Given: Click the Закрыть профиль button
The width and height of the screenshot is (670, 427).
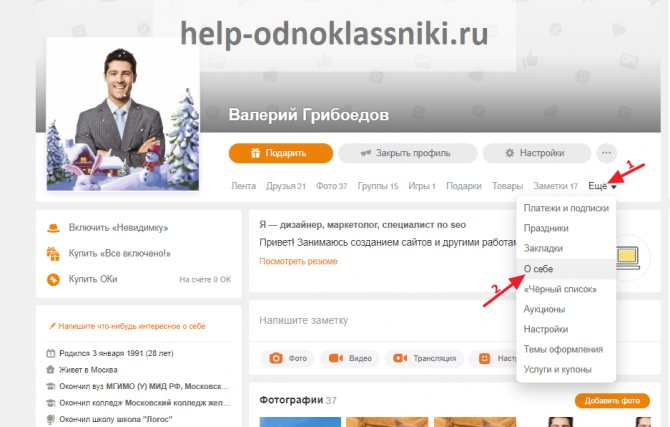Looking at the screenshot, I should pyautogui.click(x=408, y=153).
